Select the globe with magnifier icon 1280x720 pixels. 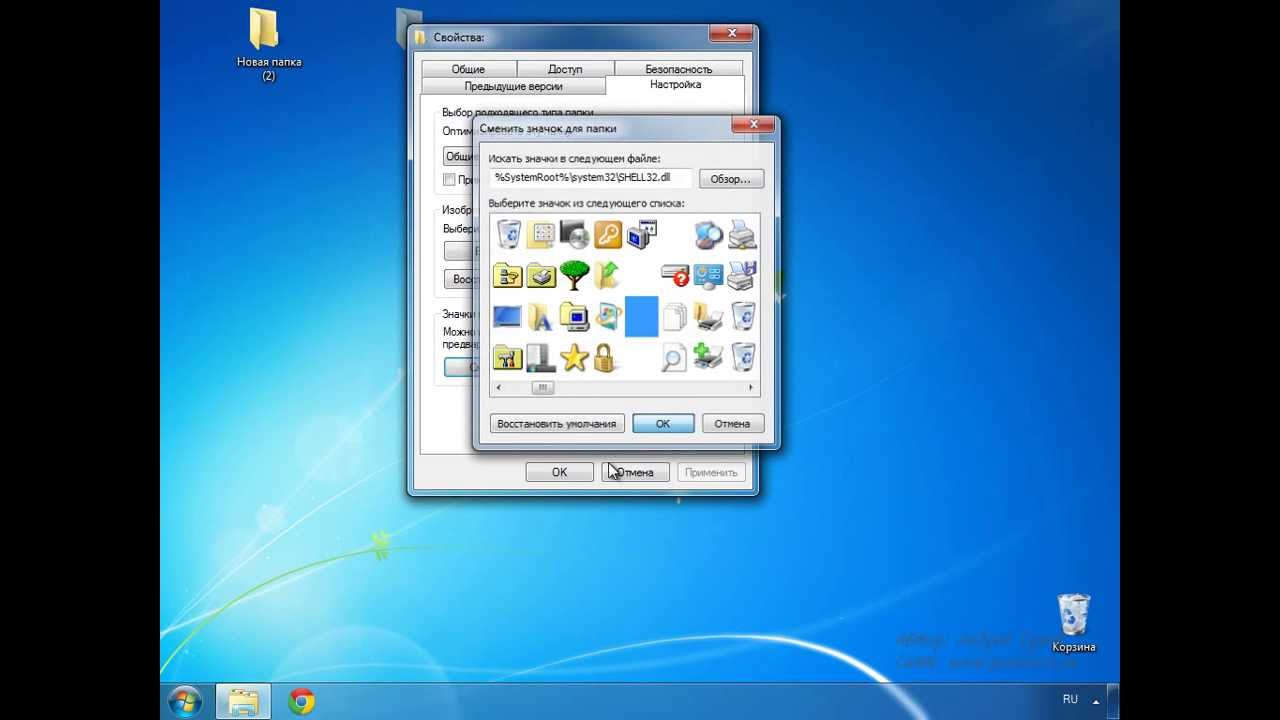pos(708,235)
